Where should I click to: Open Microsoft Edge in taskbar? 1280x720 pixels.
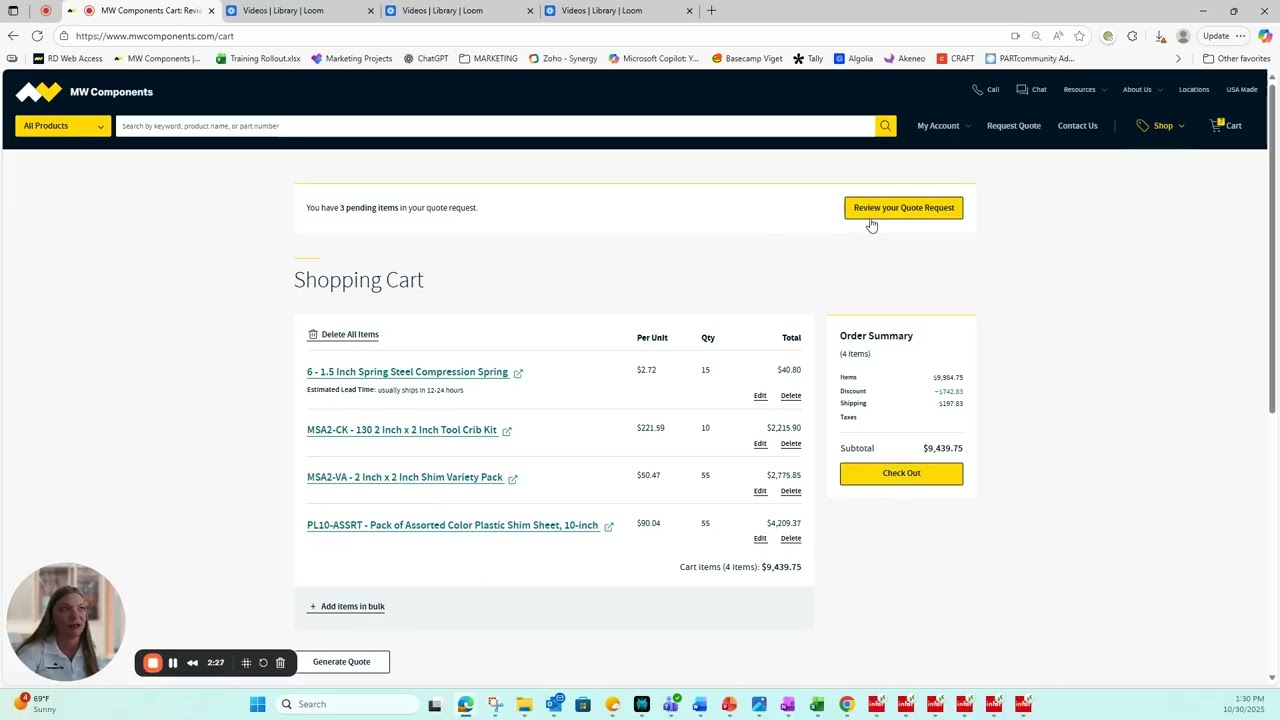465,704
